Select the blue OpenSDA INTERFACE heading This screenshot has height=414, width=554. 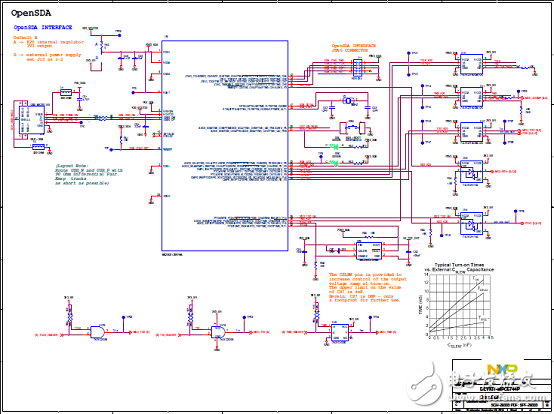coord(43,27)
